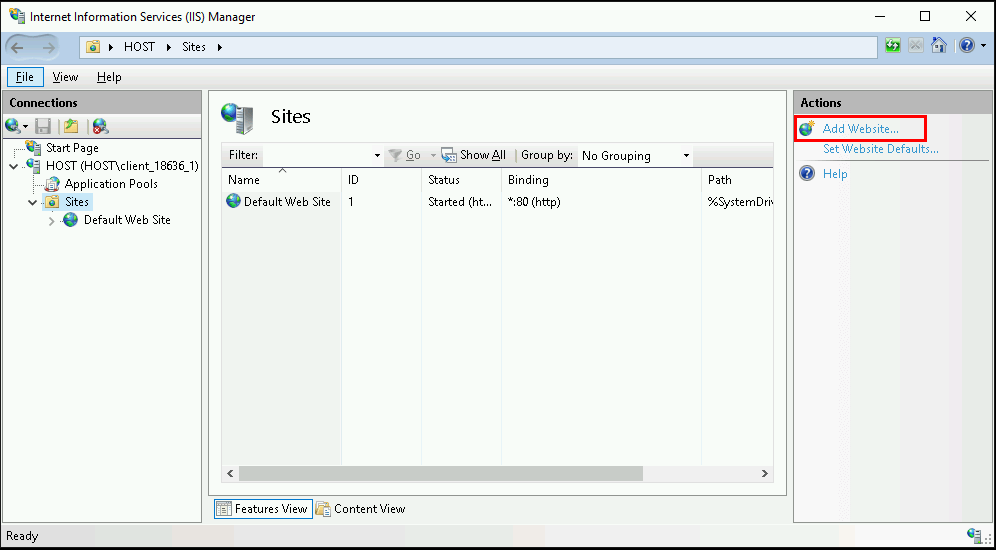The height and width of the screenshot is (550, 996).
Task: Click the ID cell showing 1
Action: (x=351, y=202)
